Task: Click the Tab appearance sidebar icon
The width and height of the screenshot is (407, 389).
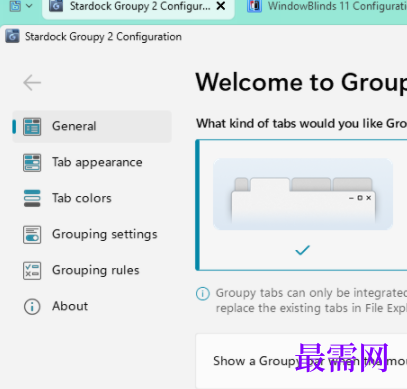Action: [x=32, y=163]
